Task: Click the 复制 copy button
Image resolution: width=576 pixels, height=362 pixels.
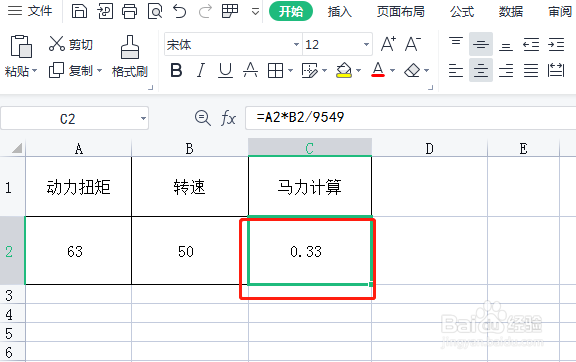Action: coord(71,70)
